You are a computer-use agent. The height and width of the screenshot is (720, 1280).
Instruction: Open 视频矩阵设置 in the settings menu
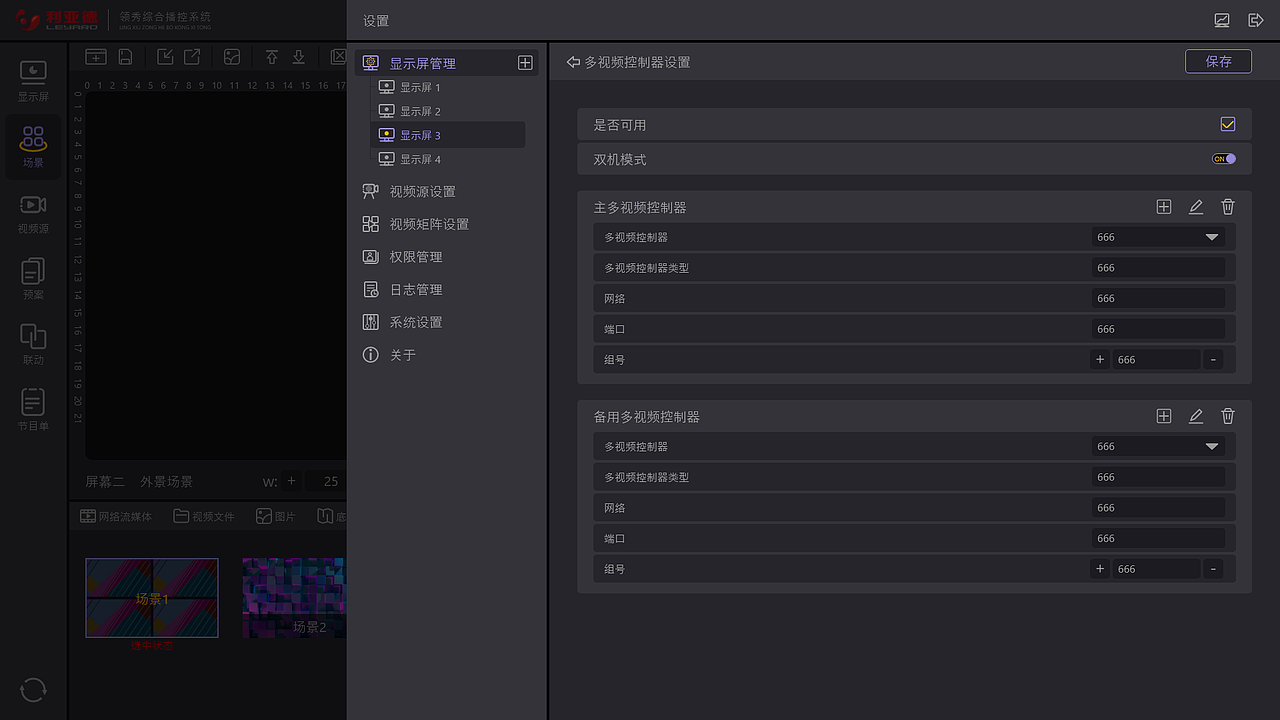[415, 224]
